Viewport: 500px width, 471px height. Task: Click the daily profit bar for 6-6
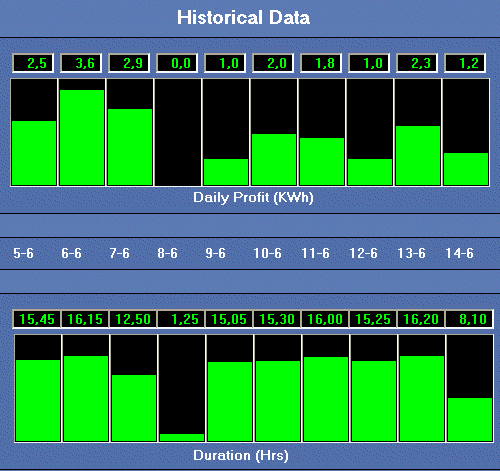pyautogui.click(x=82, y=132)
